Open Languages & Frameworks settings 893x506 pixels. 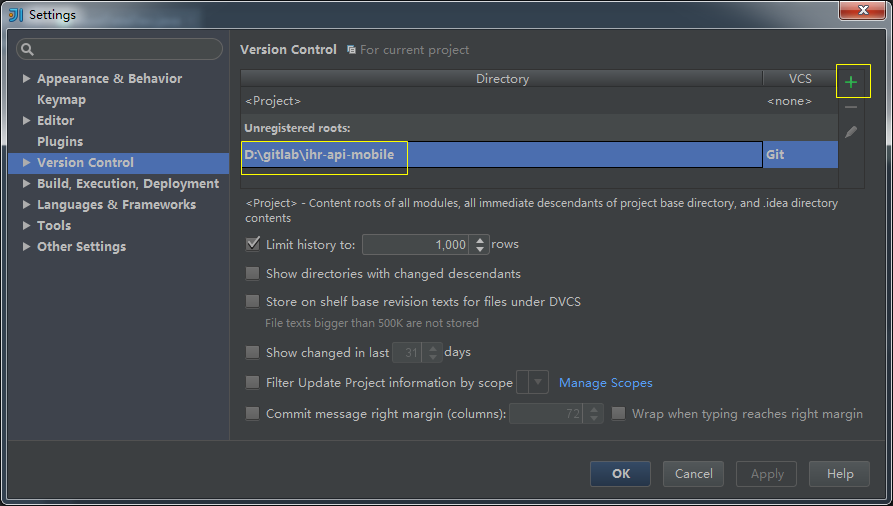click(116, 204)
